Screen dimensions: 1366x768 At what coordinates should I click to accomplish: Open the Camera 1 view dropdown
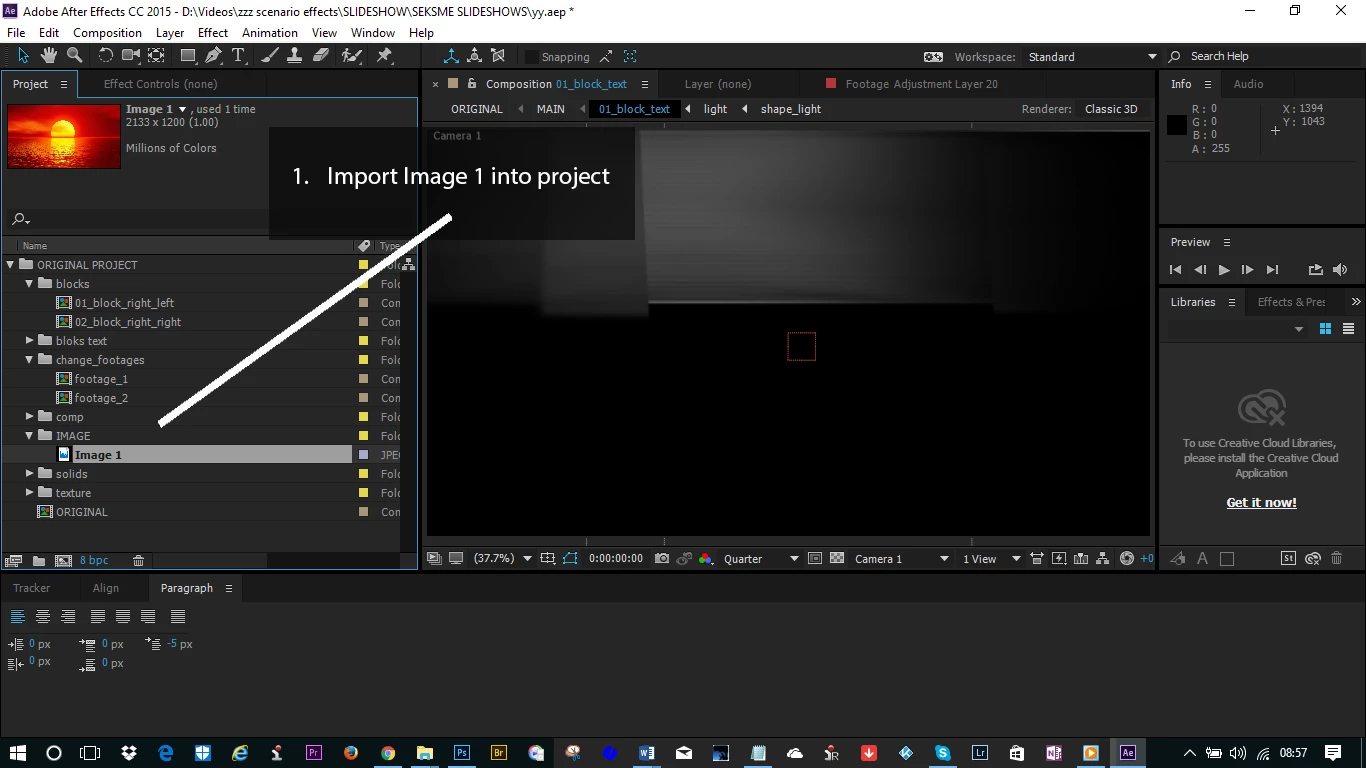[901, 559]
